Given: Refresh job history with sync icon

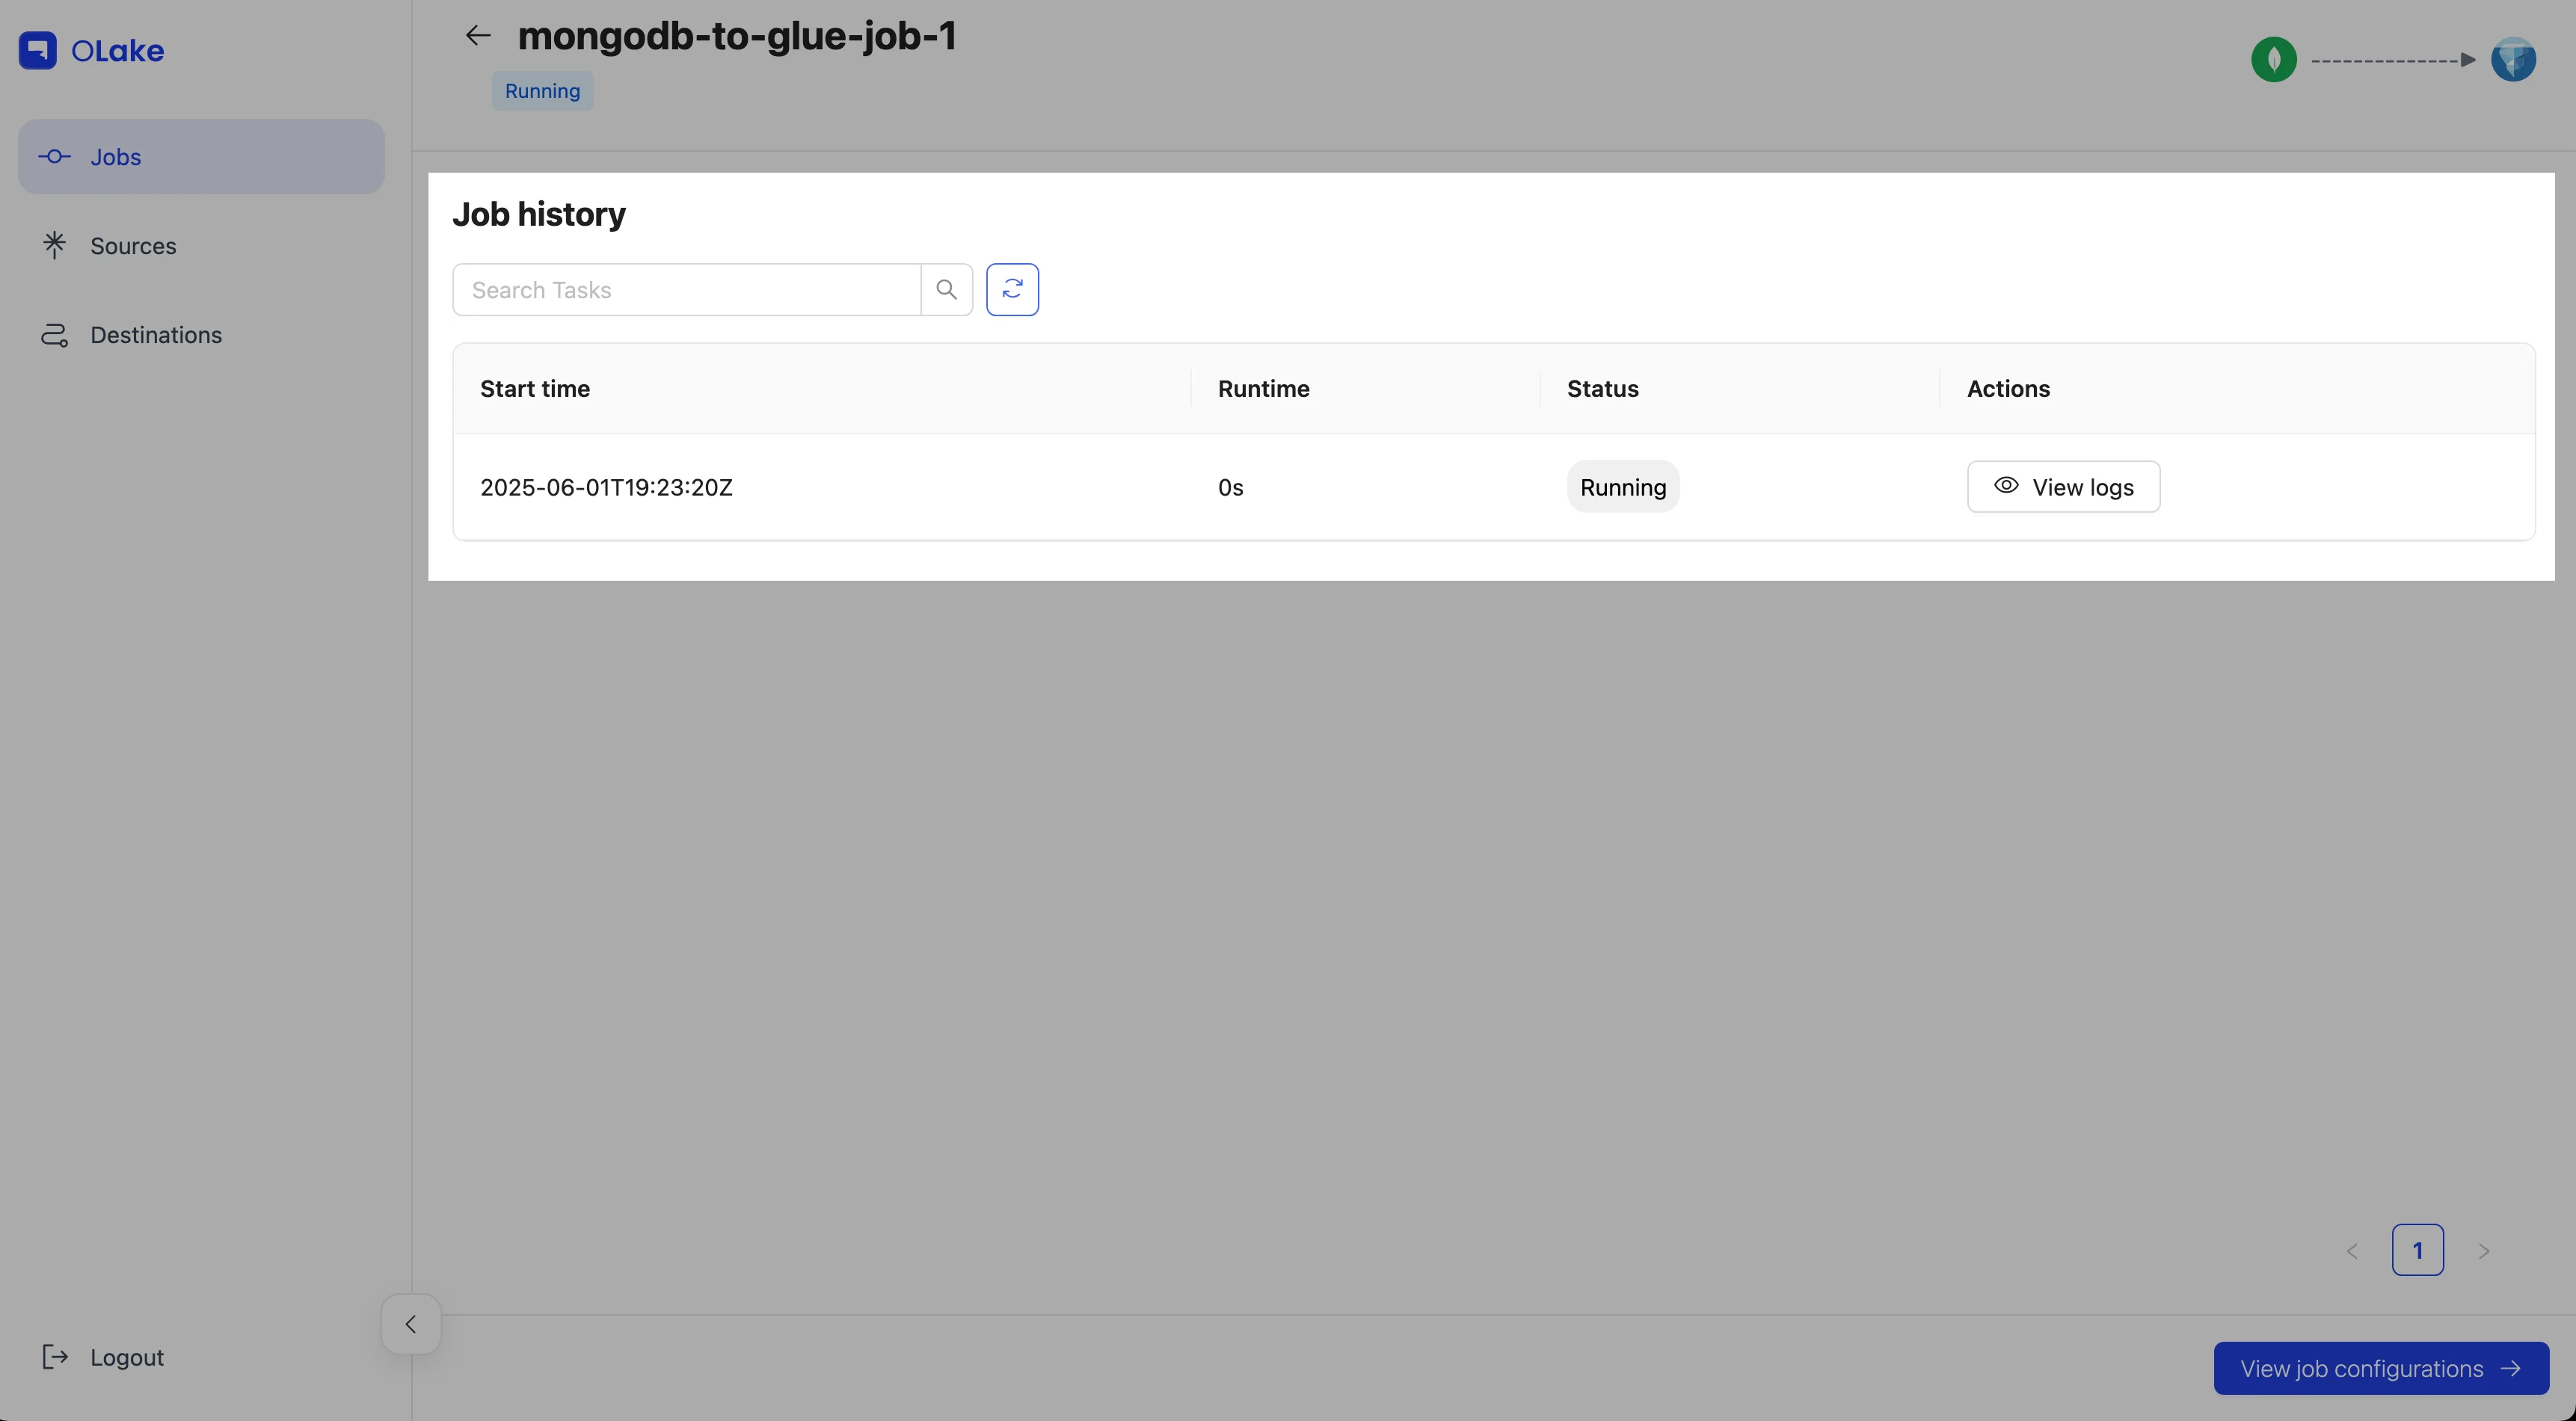Looking at the screenshot, I should tap(1012, 290).
